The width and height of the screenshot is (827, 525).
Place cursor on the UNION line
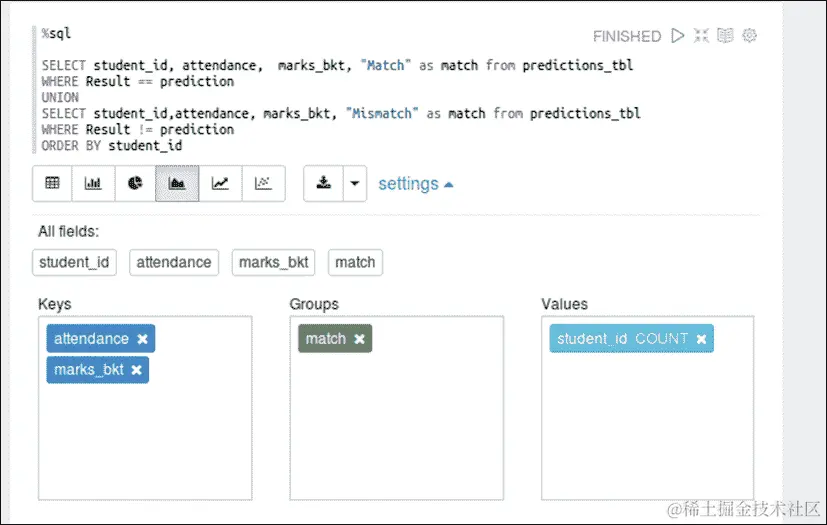click(x=60, y=98)
